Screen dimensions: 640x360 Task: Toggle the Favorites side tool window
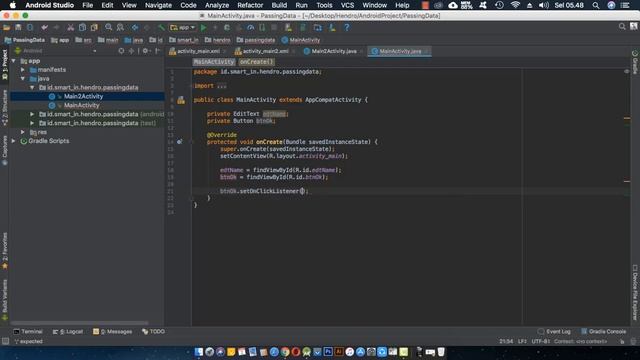coord(4,251)
